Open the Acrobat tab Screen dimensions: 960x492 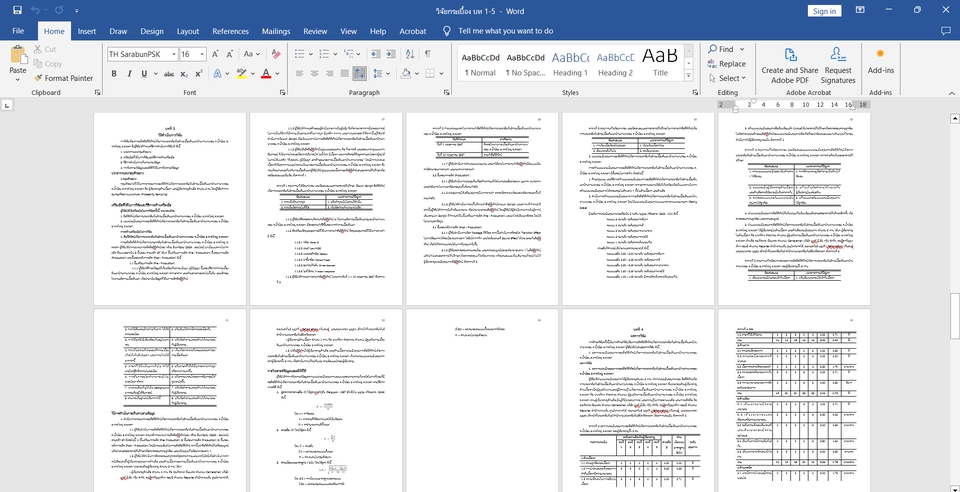[413, 31]
